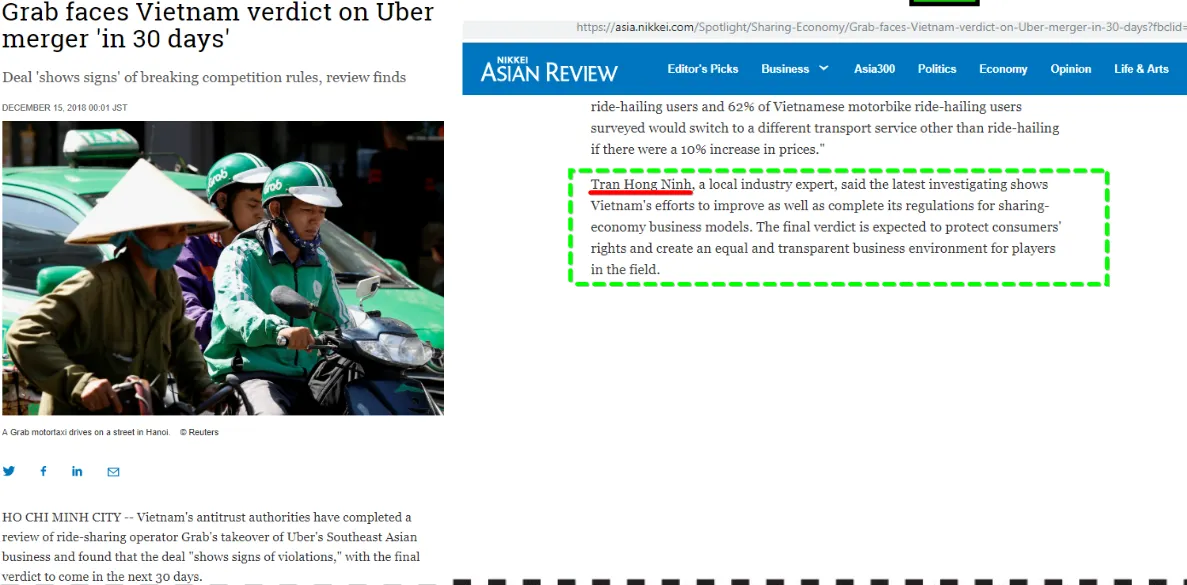
Task: Go to Economy section
Action: [1003, 69]
